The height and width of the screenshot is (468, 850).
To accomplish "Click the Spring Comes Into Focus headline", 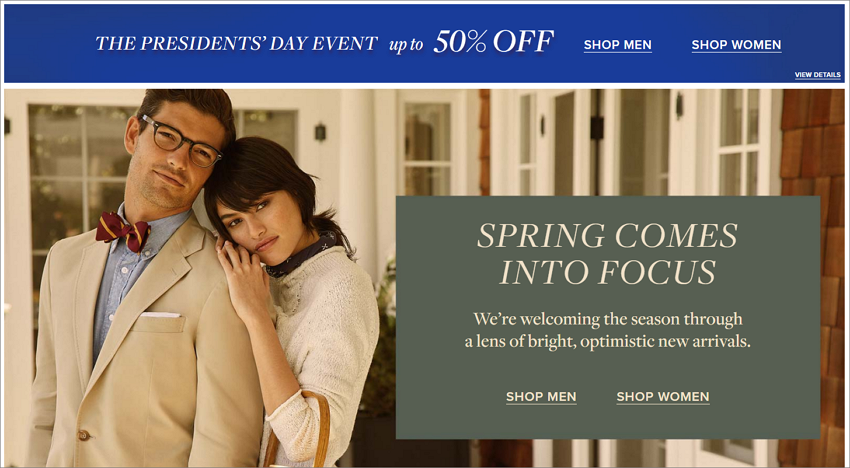I will click(x=607, y=254).
